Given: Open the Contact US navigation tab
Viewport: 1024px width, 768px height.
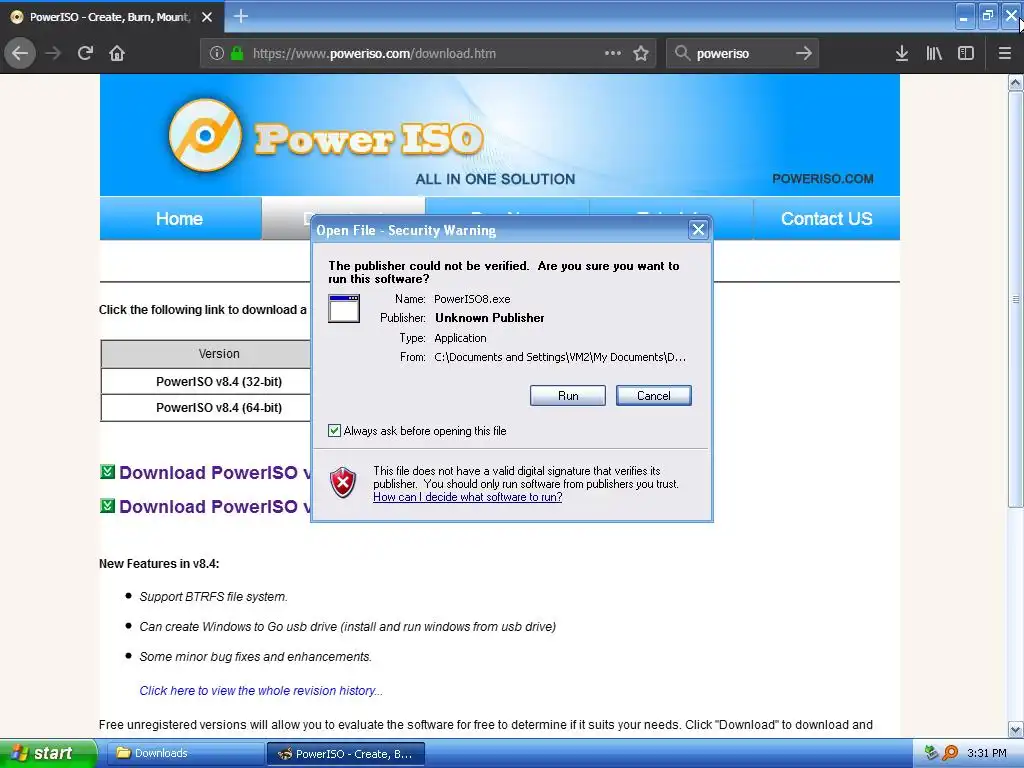Looking at the screenshot, I should (x=826, y=219).
